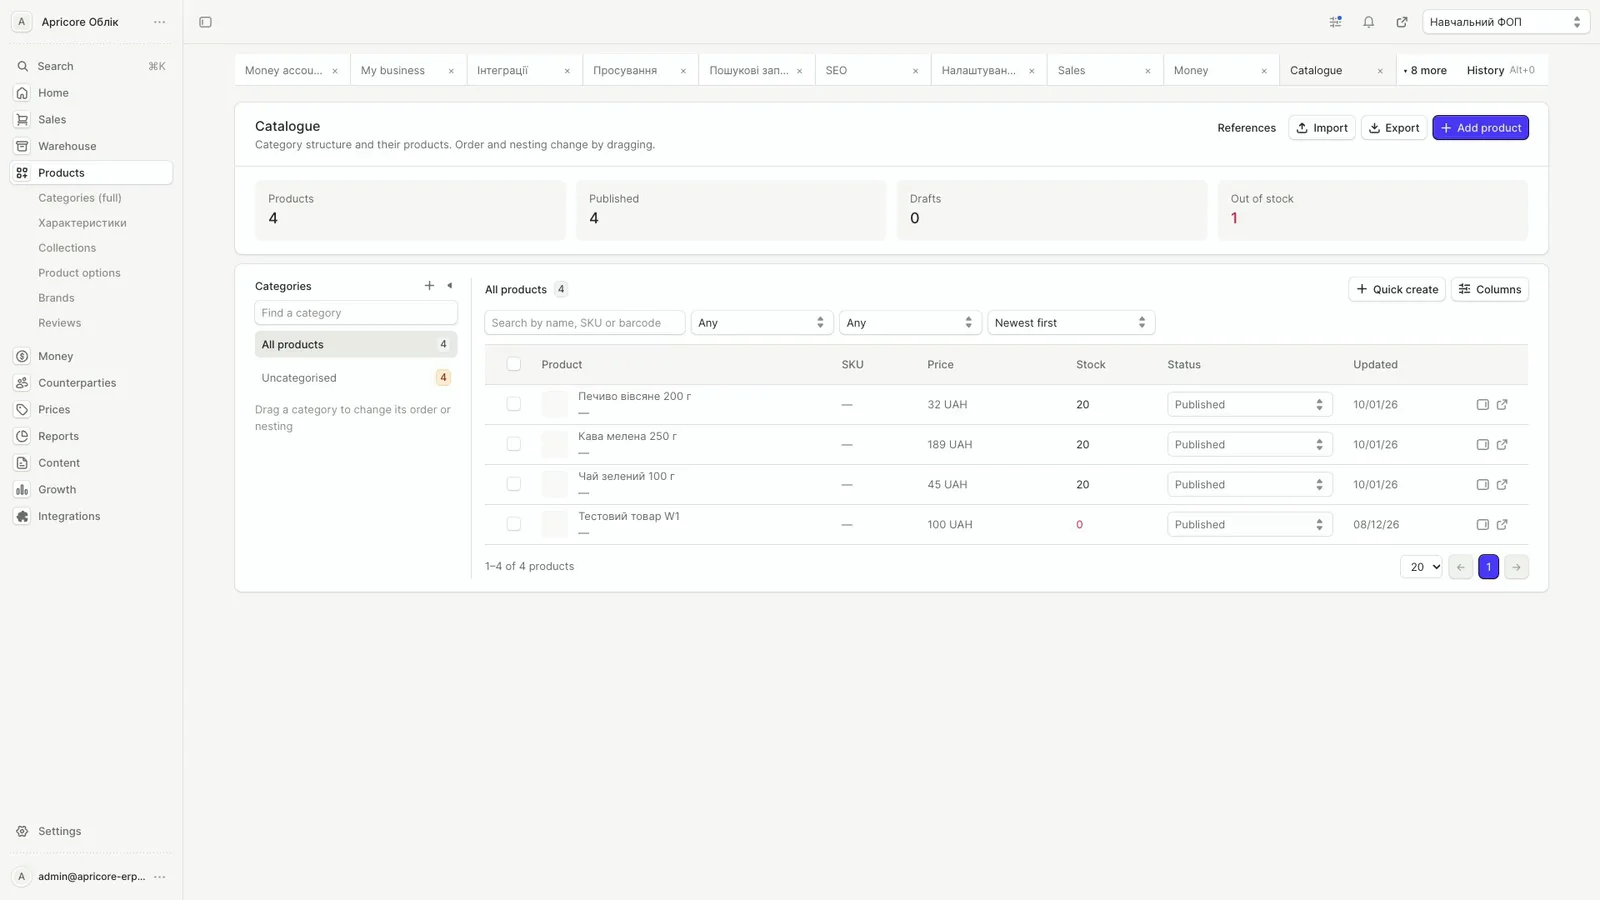Open the page size dropdown showing 20
Viewport: 1600px width, 900px height.
[x=1421, y=567]
